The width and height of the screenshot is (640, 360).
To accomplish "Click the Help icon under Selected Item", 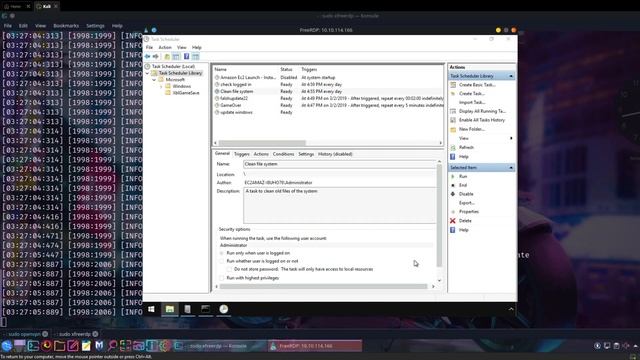I will (x=453, y=230).
